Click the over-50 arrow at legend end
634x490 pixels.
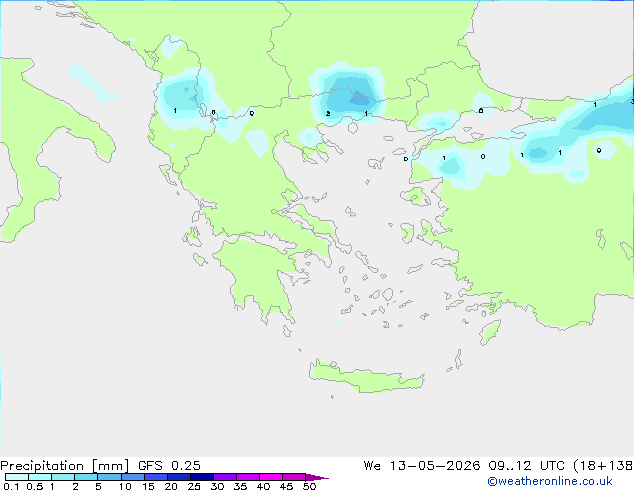317,477
